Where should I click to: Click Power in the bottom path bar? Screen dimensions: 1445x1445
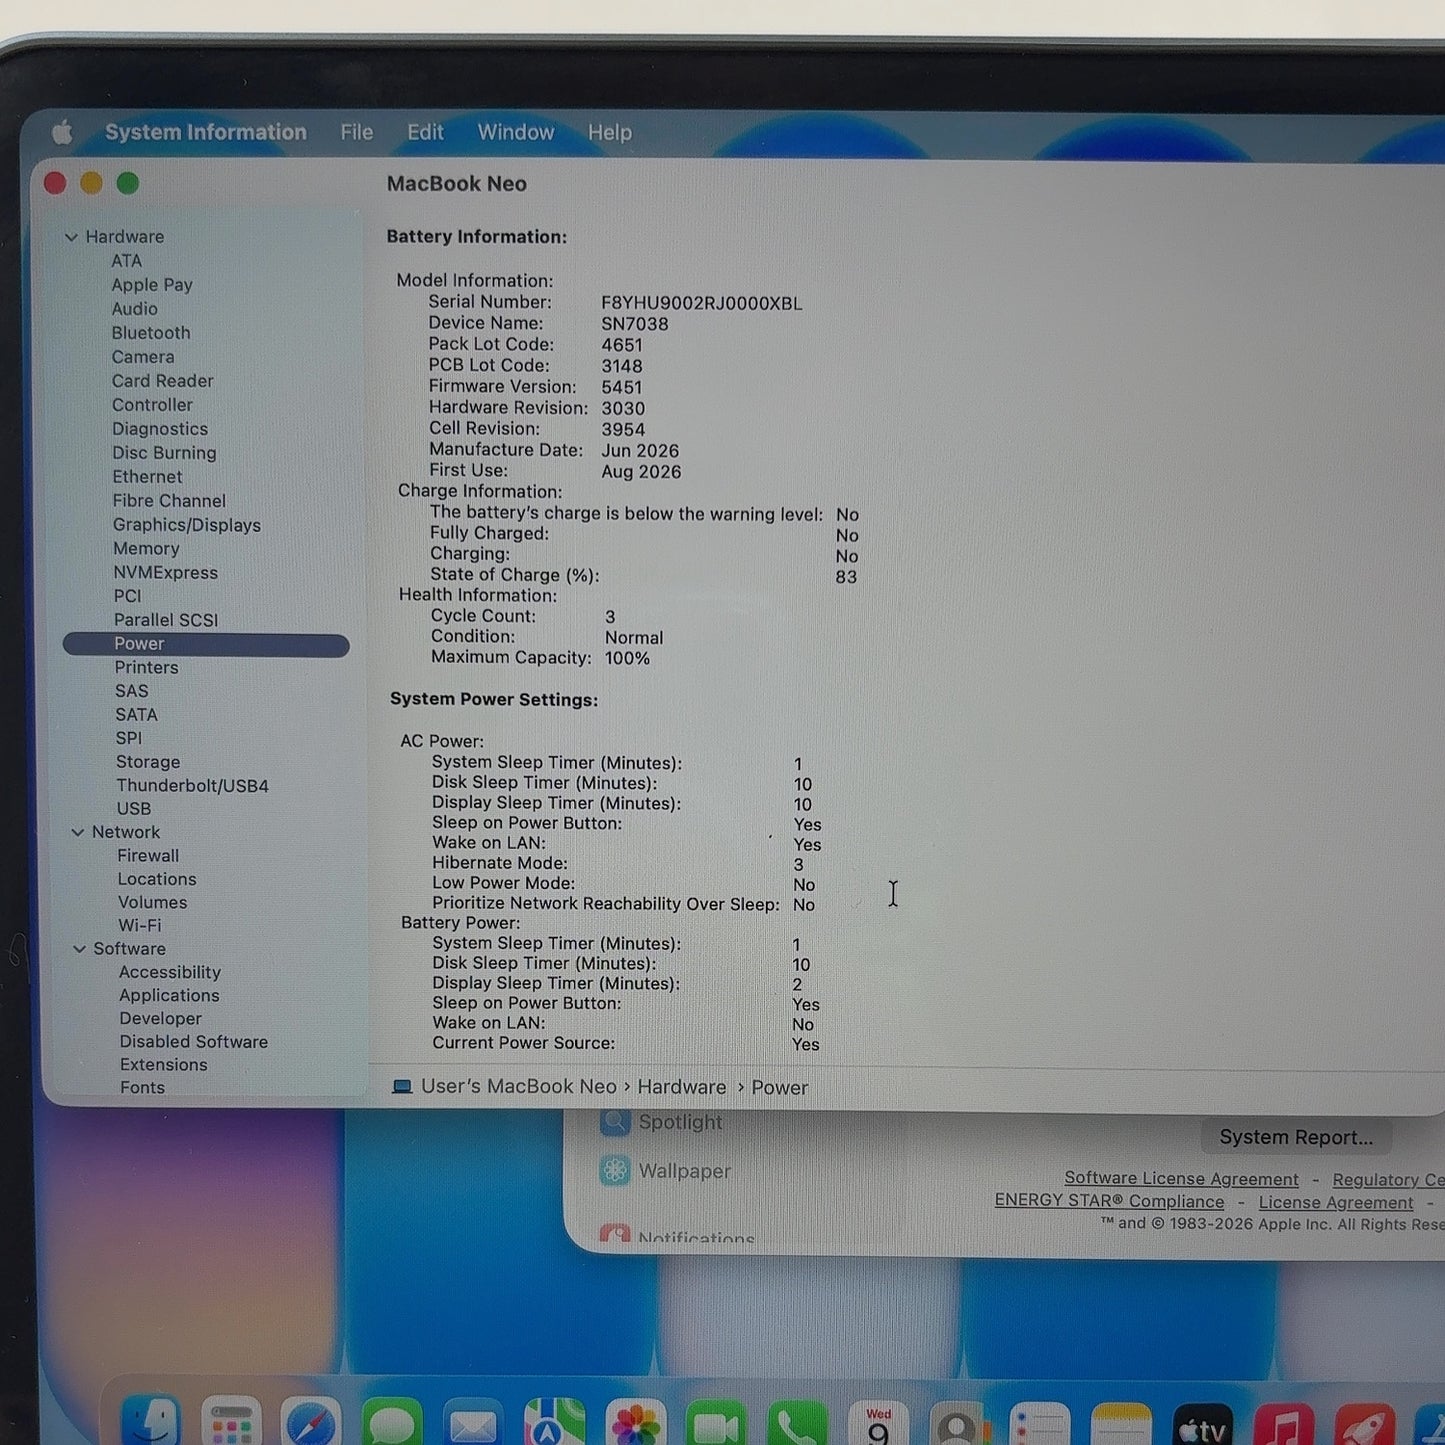click(780, 1087)
